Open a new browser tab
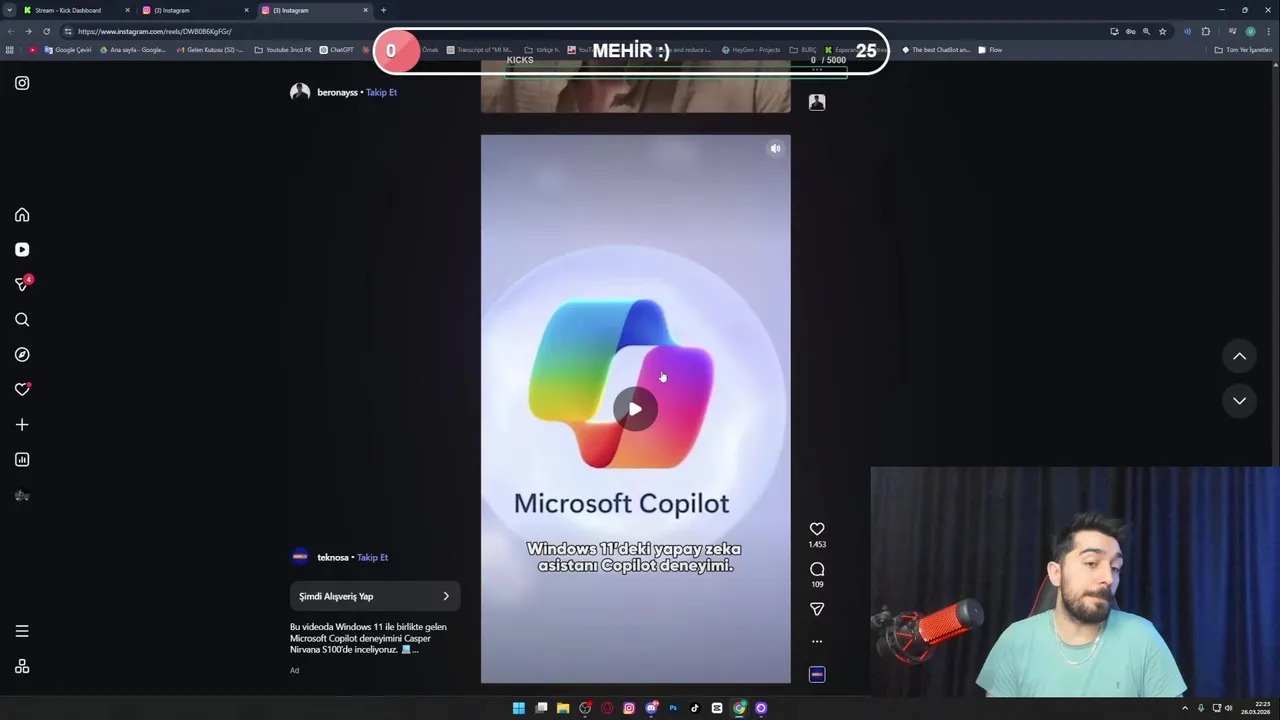Viewport: 1280px width, 720px height. tap(383, 10)
